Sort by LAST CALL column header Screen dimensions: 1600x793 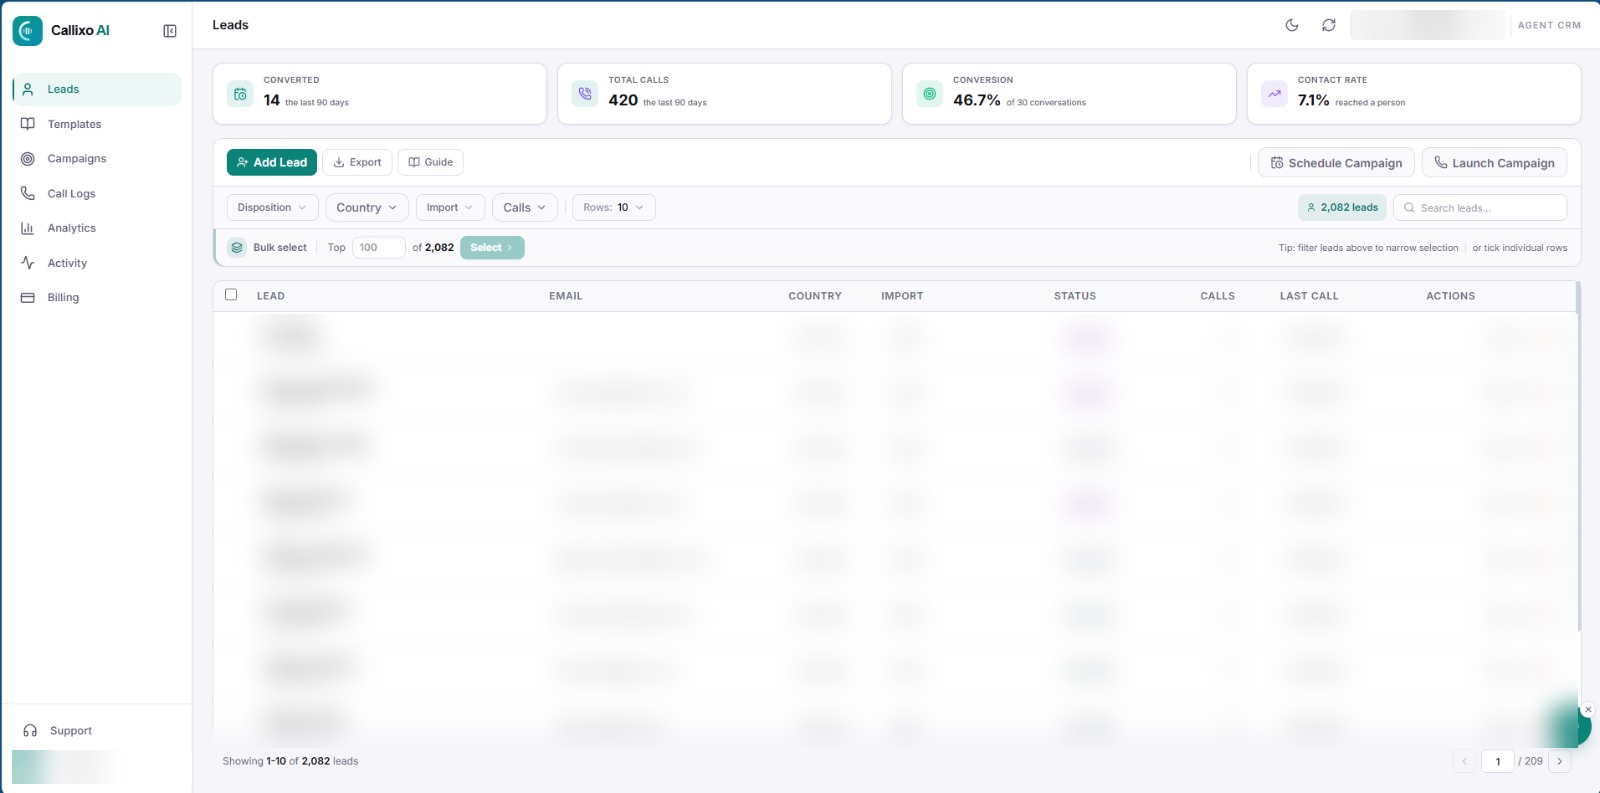click(1309, 296)
